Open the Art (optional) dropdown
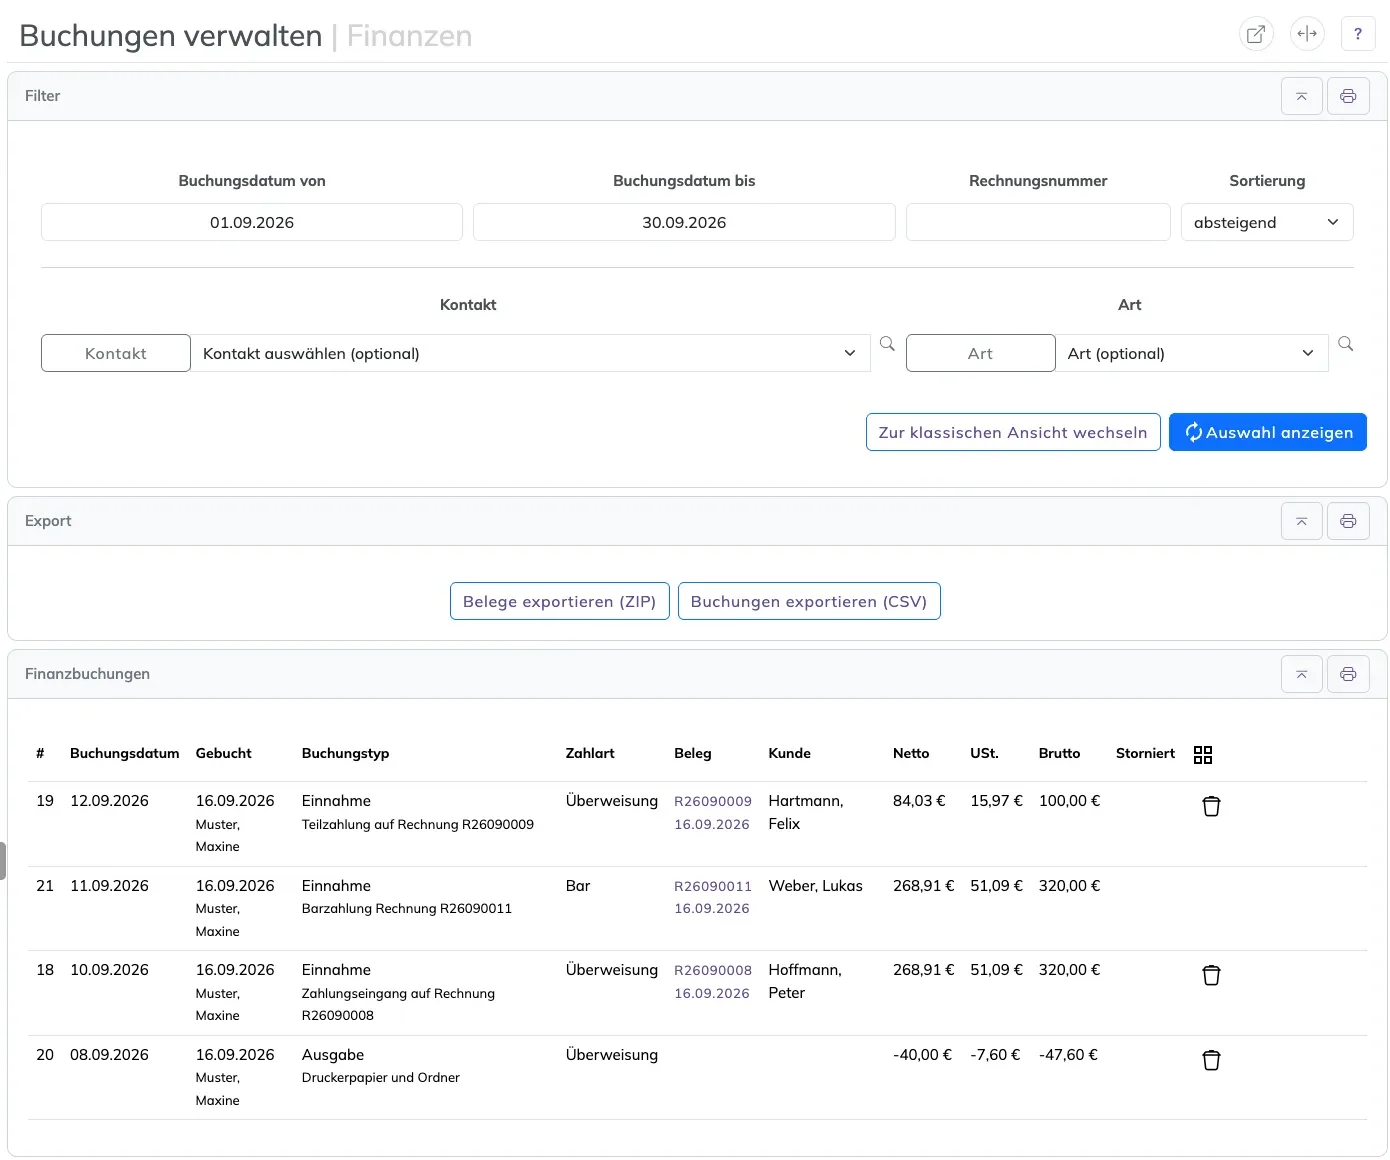Viewport: 1390px width, 1160px height. (1192, 353)
